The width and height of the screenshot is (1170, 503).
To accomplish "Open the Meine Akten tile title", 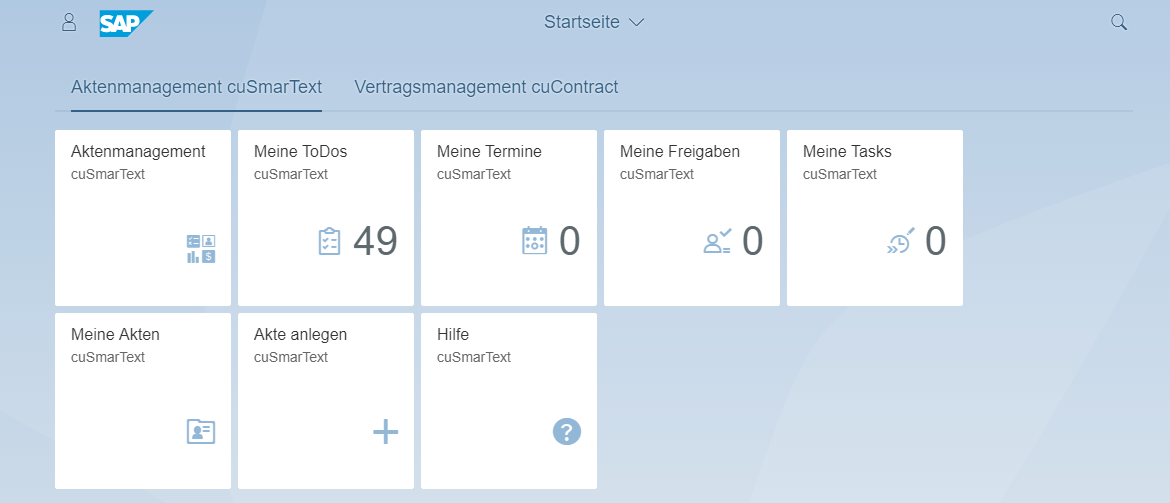I will 115,334.
